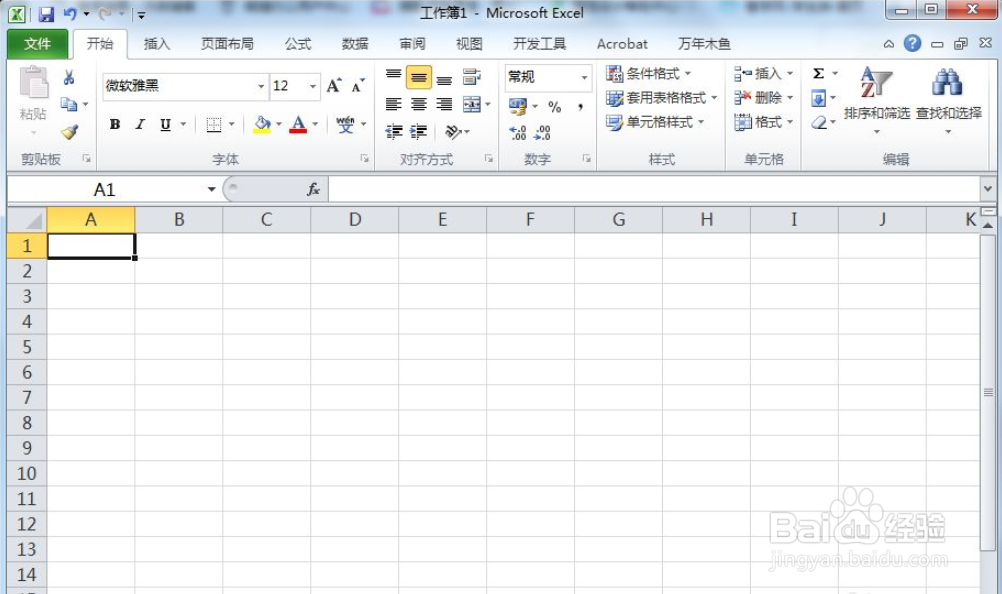
Task: Switch to the 插入 tab
Action: (x=157, y=43)
